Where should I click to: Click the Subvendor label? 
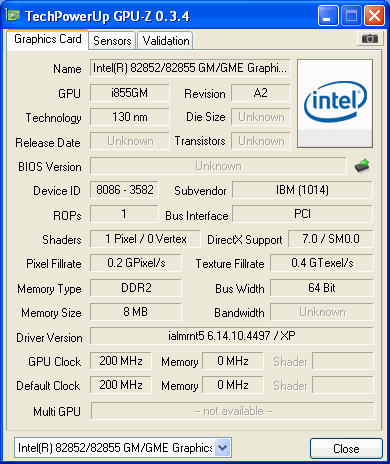click(x=200, y=191)
